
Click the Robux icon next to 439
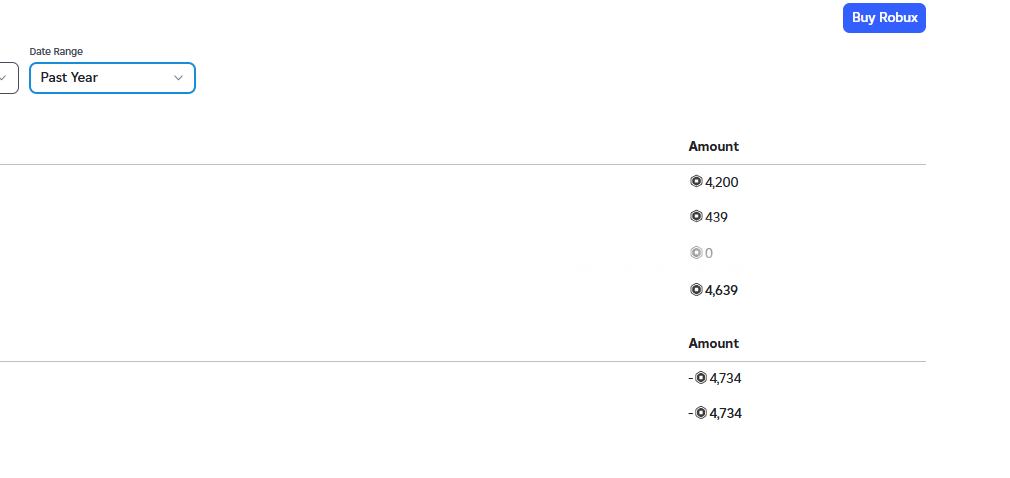pyautogui.click(x=696, y=216)
